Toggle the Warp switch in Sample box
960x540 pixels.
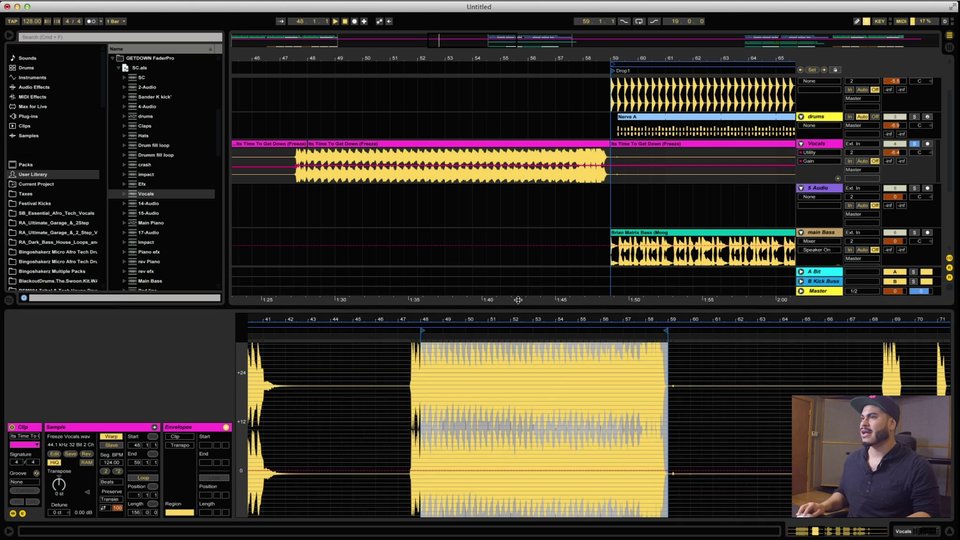(111, 437)
